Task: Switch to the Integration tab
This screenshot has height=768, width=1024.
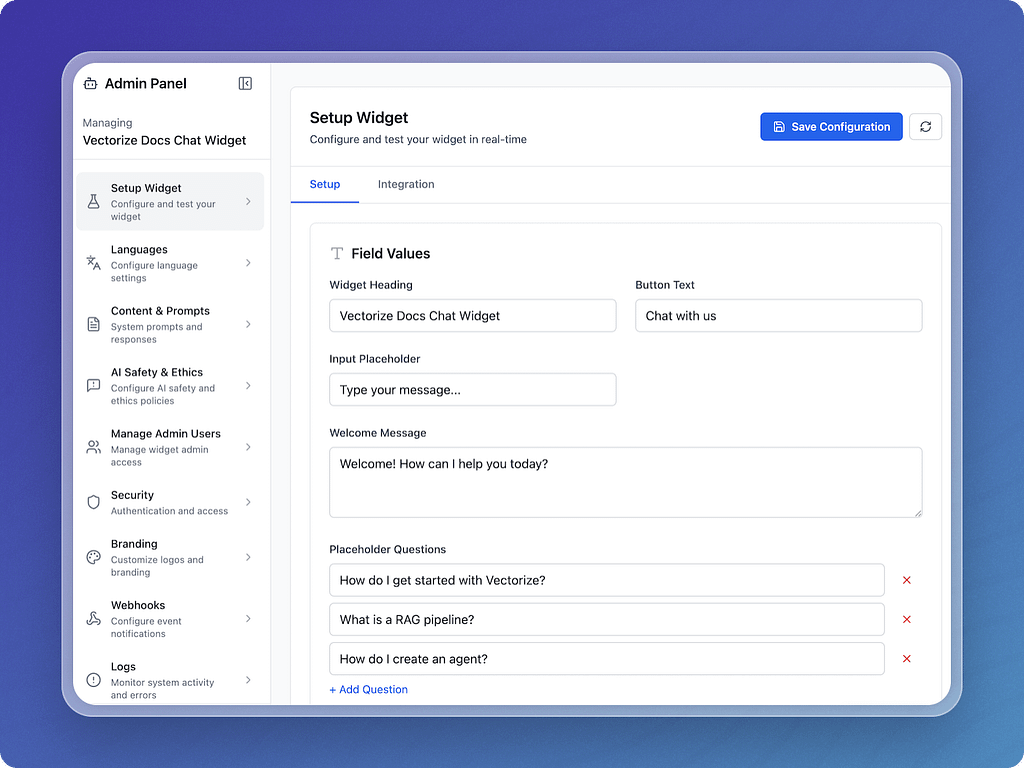Action: [x=406, y=185]
